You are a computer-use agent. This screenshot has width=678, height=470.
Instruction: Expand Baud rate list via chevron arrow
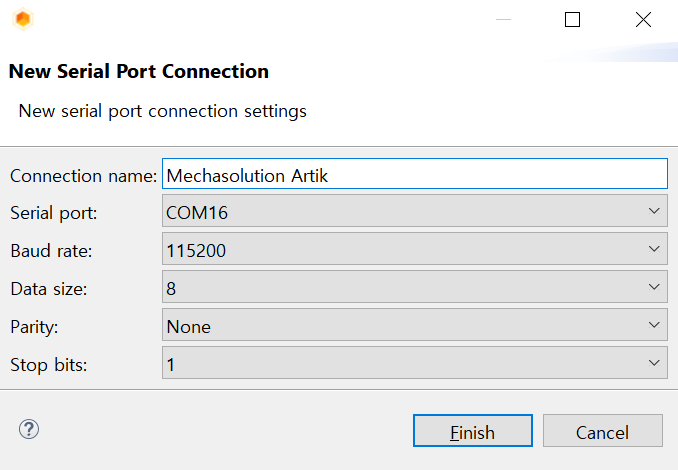tap(654, 249)
